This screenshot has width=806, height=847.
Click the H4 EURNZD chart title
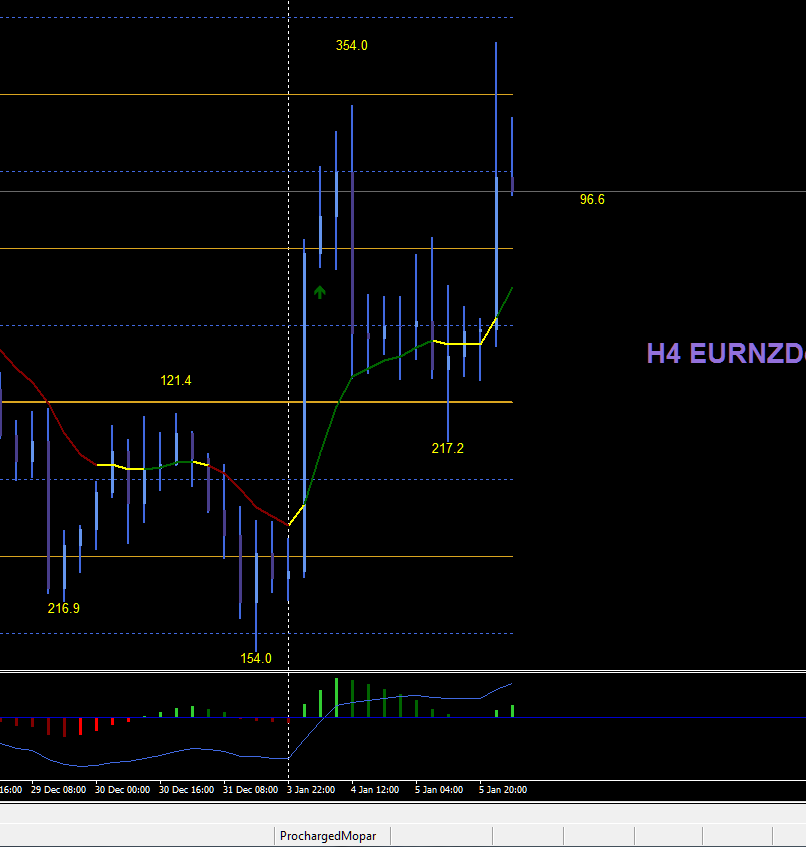click(726, 353)
